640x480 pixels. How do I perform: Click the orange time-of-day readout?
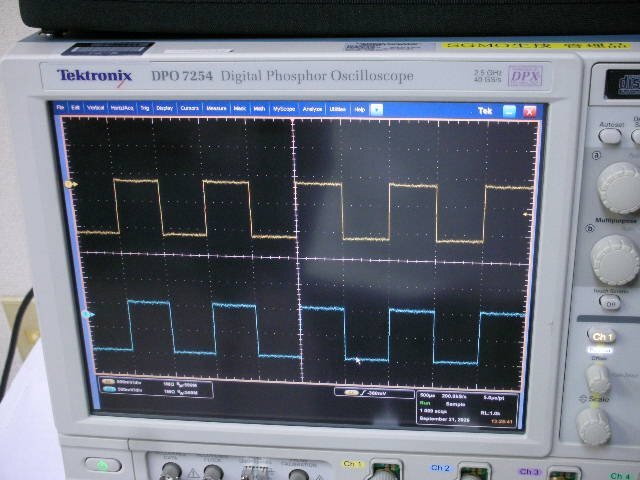(501, 421)
